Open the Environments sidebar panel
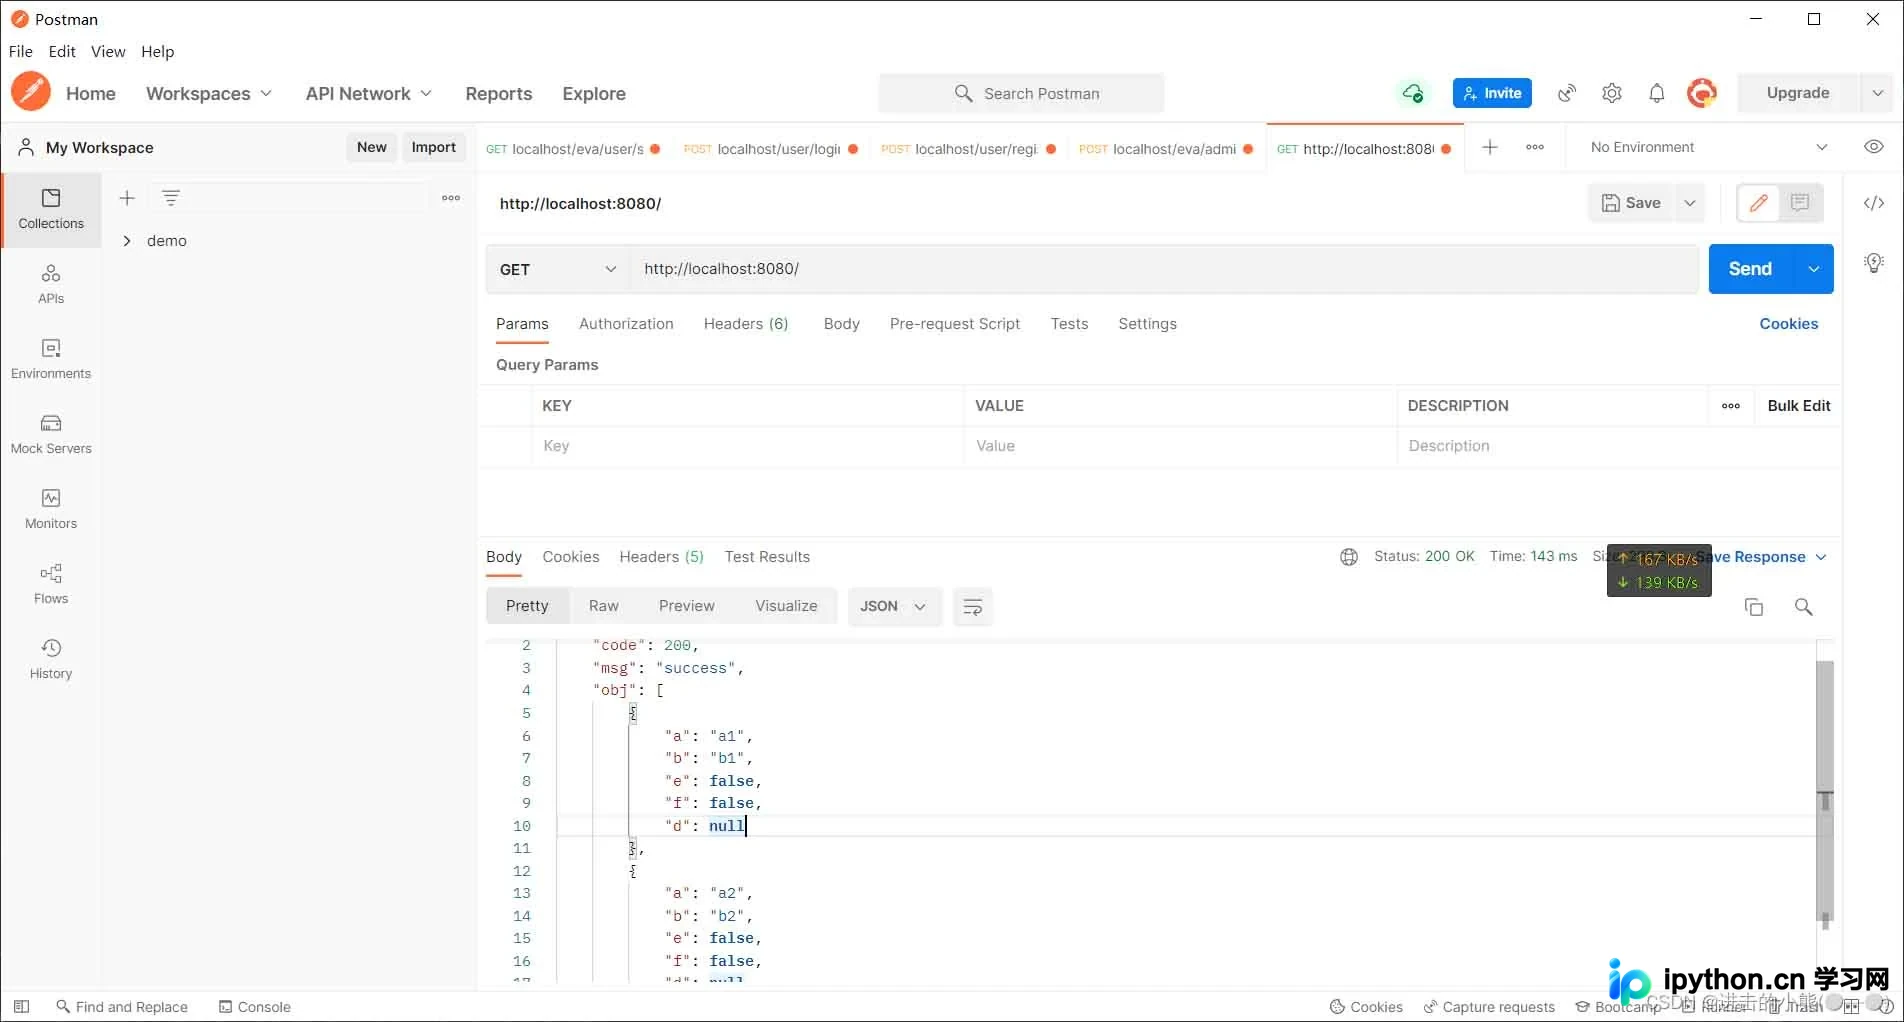 click(x=51, y=359)
